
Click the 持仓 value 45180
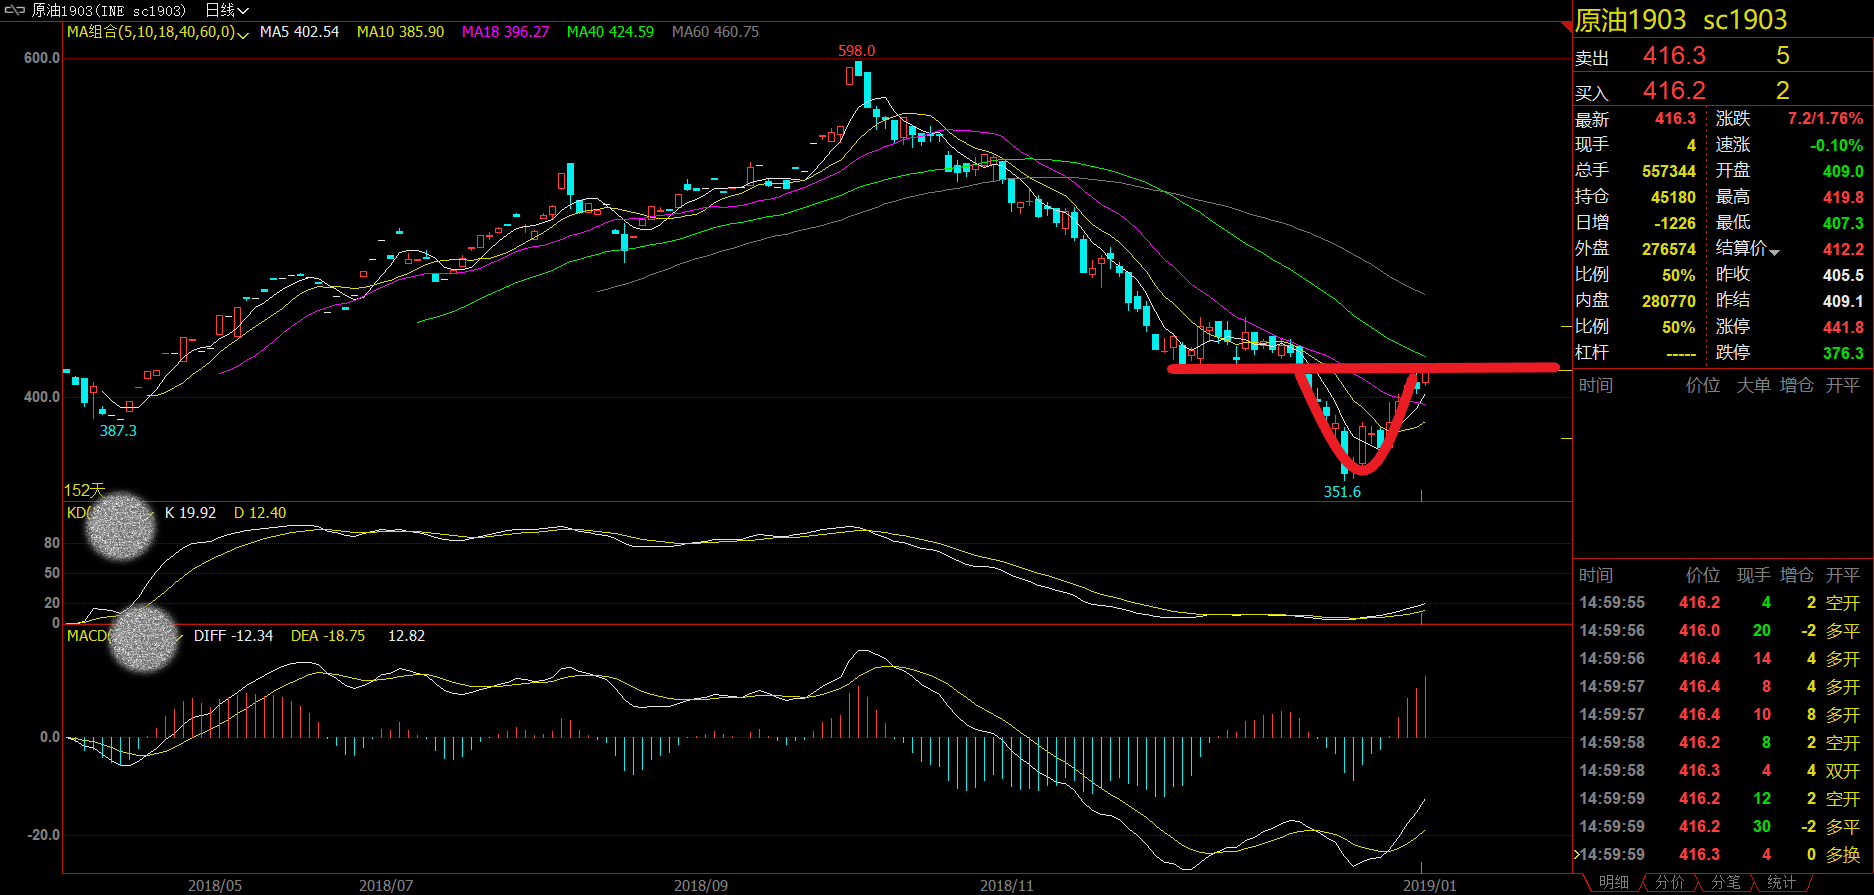coord(1673,197)
